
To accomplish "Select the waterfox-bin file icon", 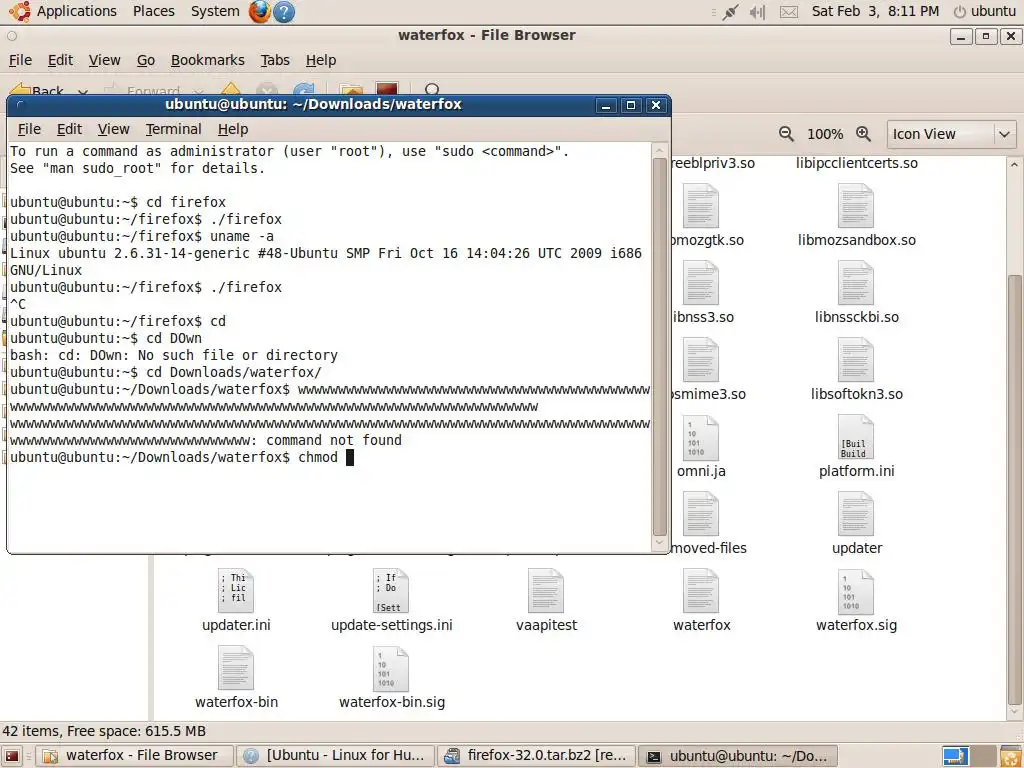I will pos(236,668).
